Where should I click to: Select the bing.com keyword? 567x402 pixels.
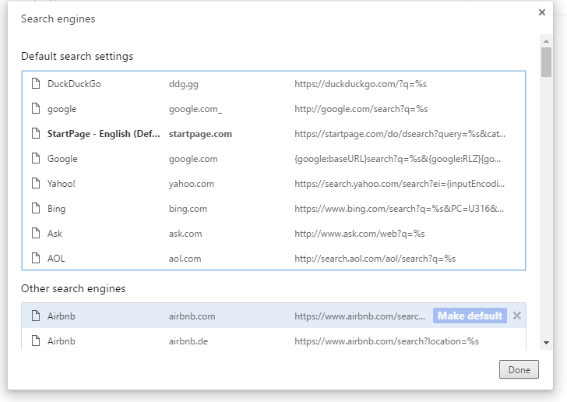pos(188,209)
